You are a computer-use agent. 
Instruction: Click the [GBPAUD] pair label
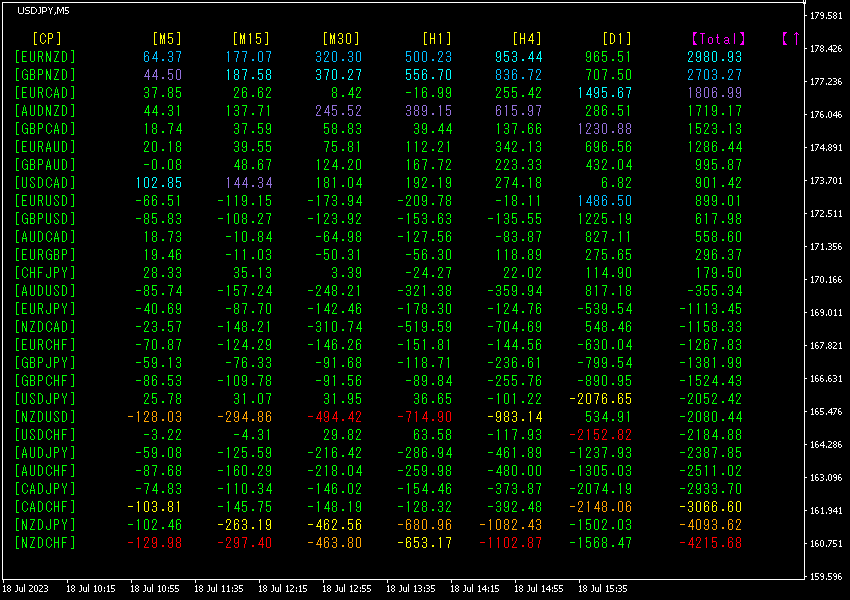pos(45,165)
